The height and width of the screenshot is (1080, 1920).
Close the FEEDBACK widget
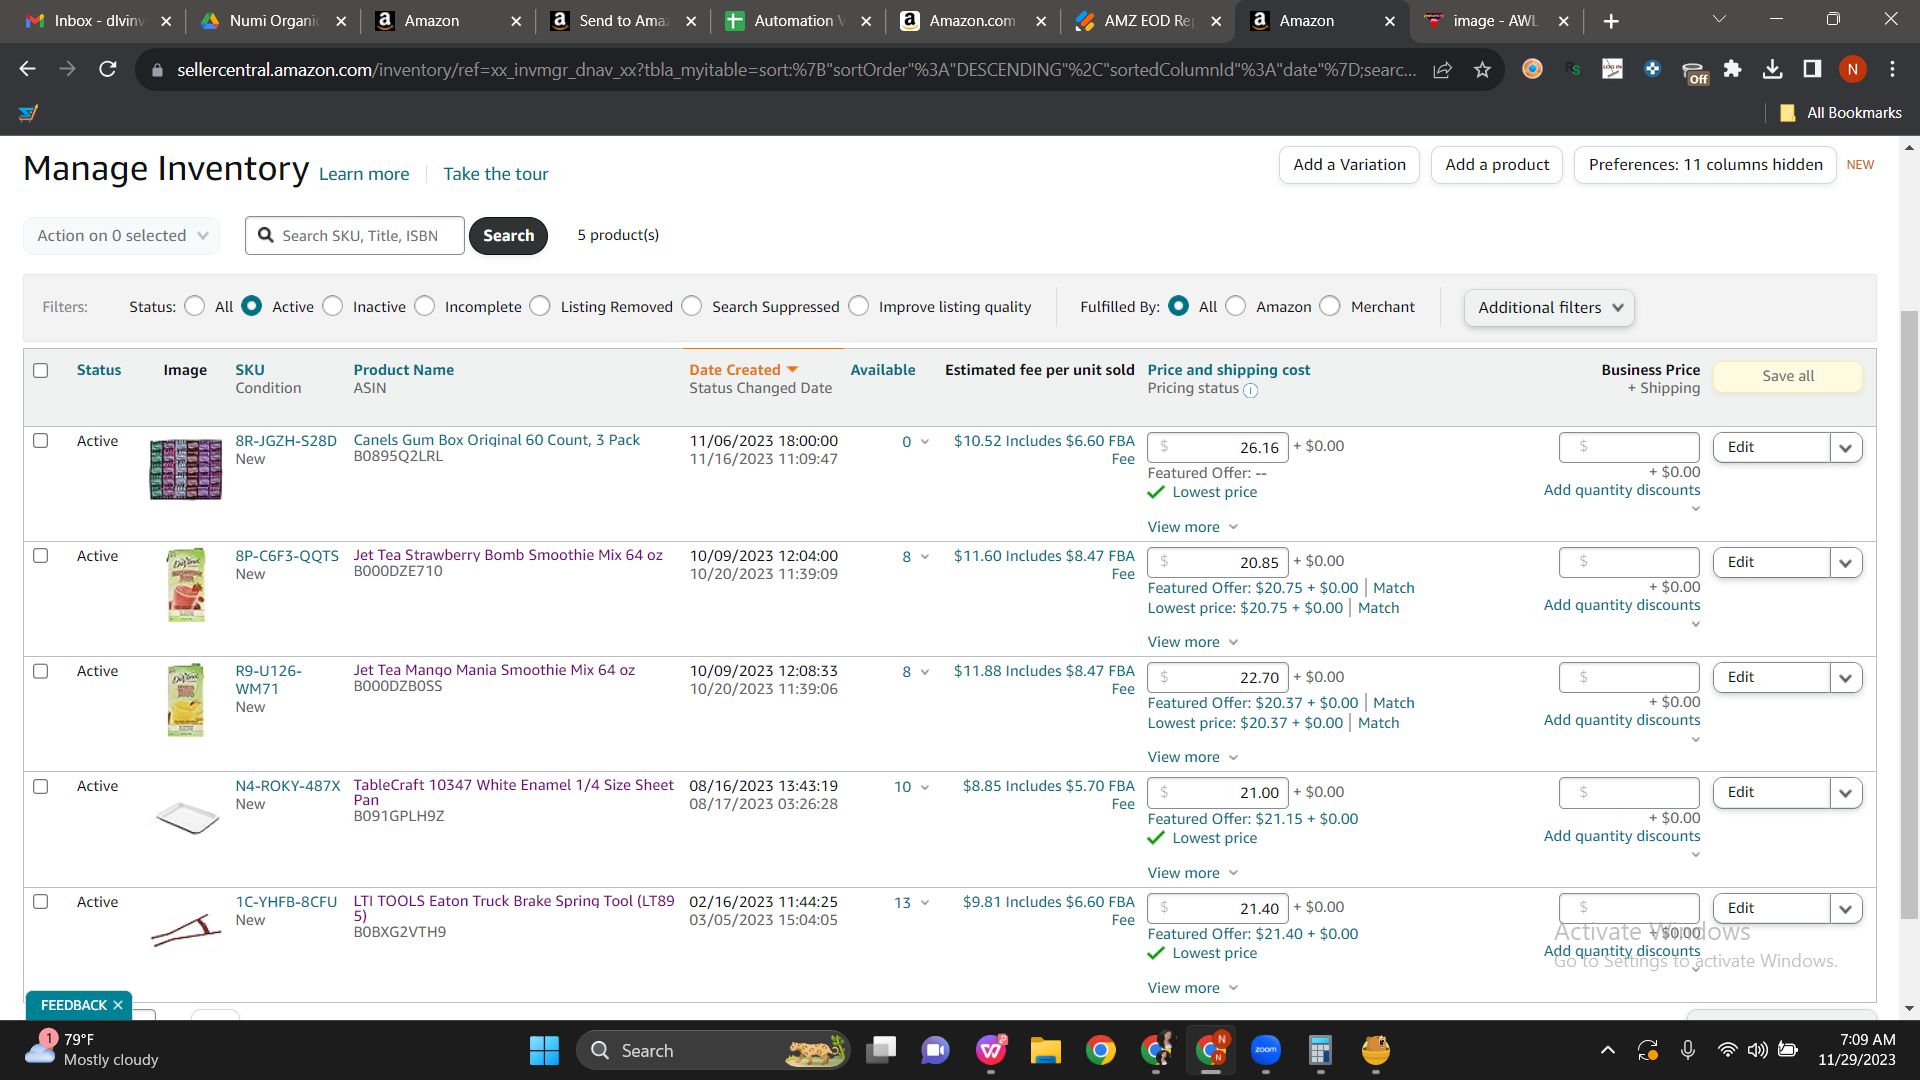(x=118, y=1005)
